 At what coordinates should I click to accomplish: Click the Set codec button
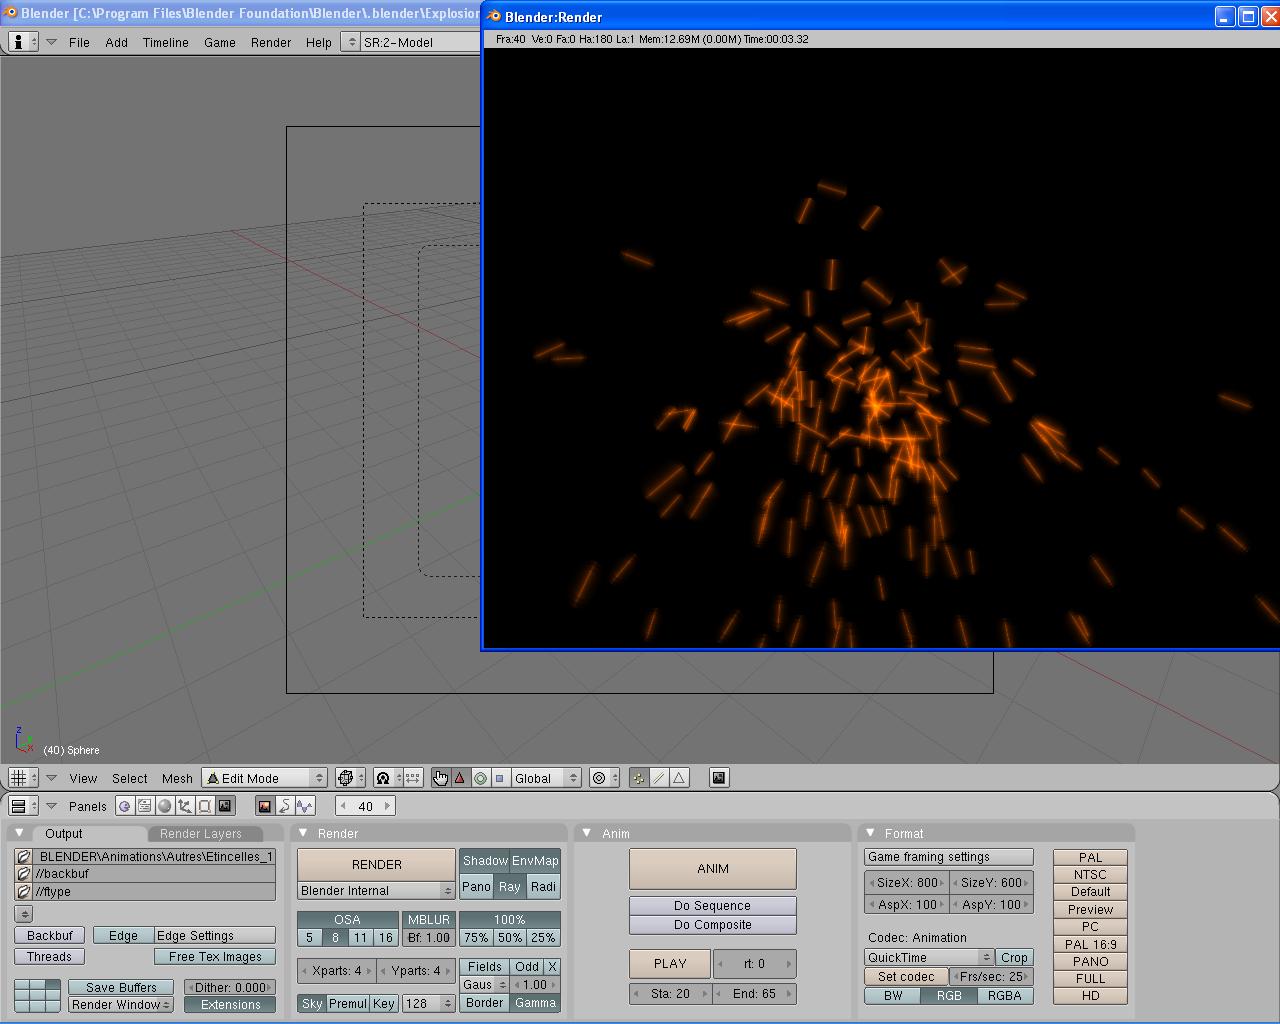coord(906,977)
